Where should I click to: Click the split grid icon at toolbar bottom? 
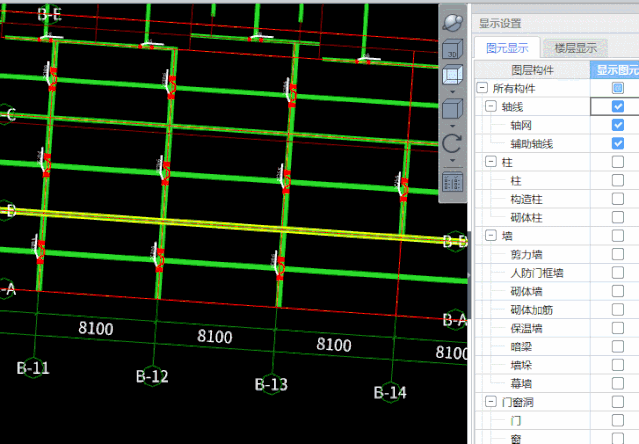pyautogui.click(x=453, y=182)
